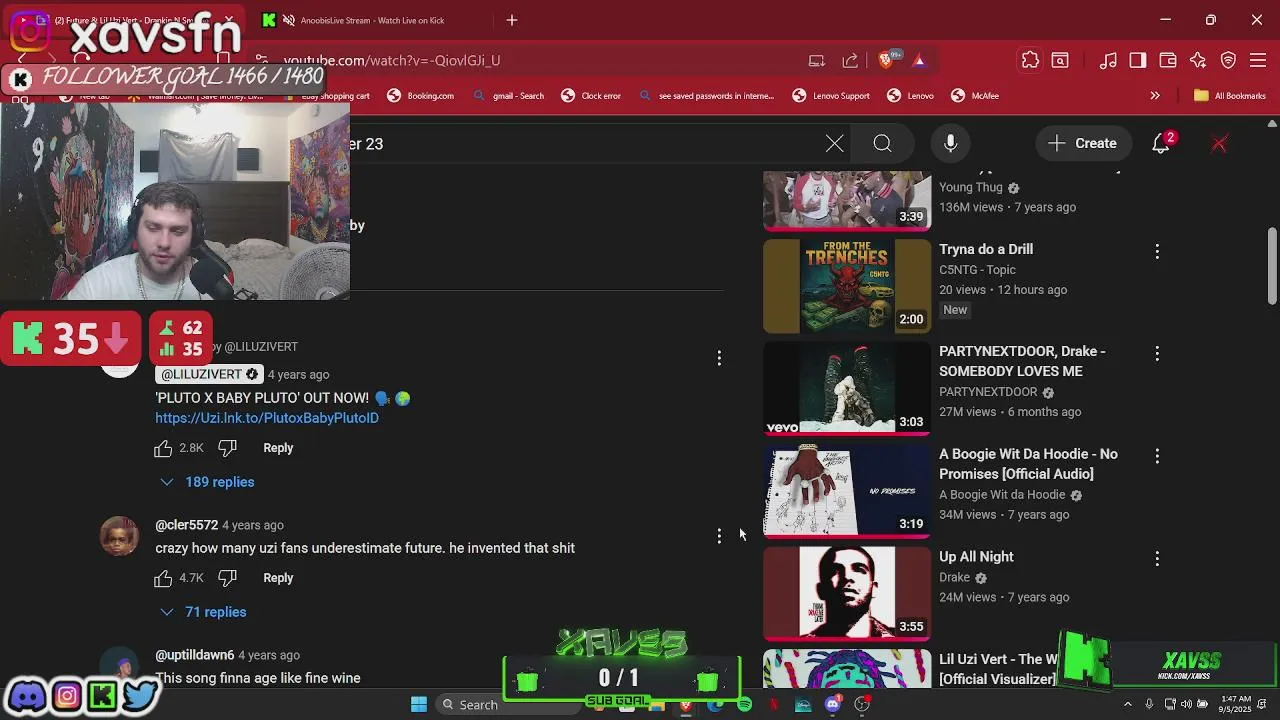This screenshot has height=720, width=1280.
Task: Open the tab search toolbar icon
Action: (x=1060, y=61)
